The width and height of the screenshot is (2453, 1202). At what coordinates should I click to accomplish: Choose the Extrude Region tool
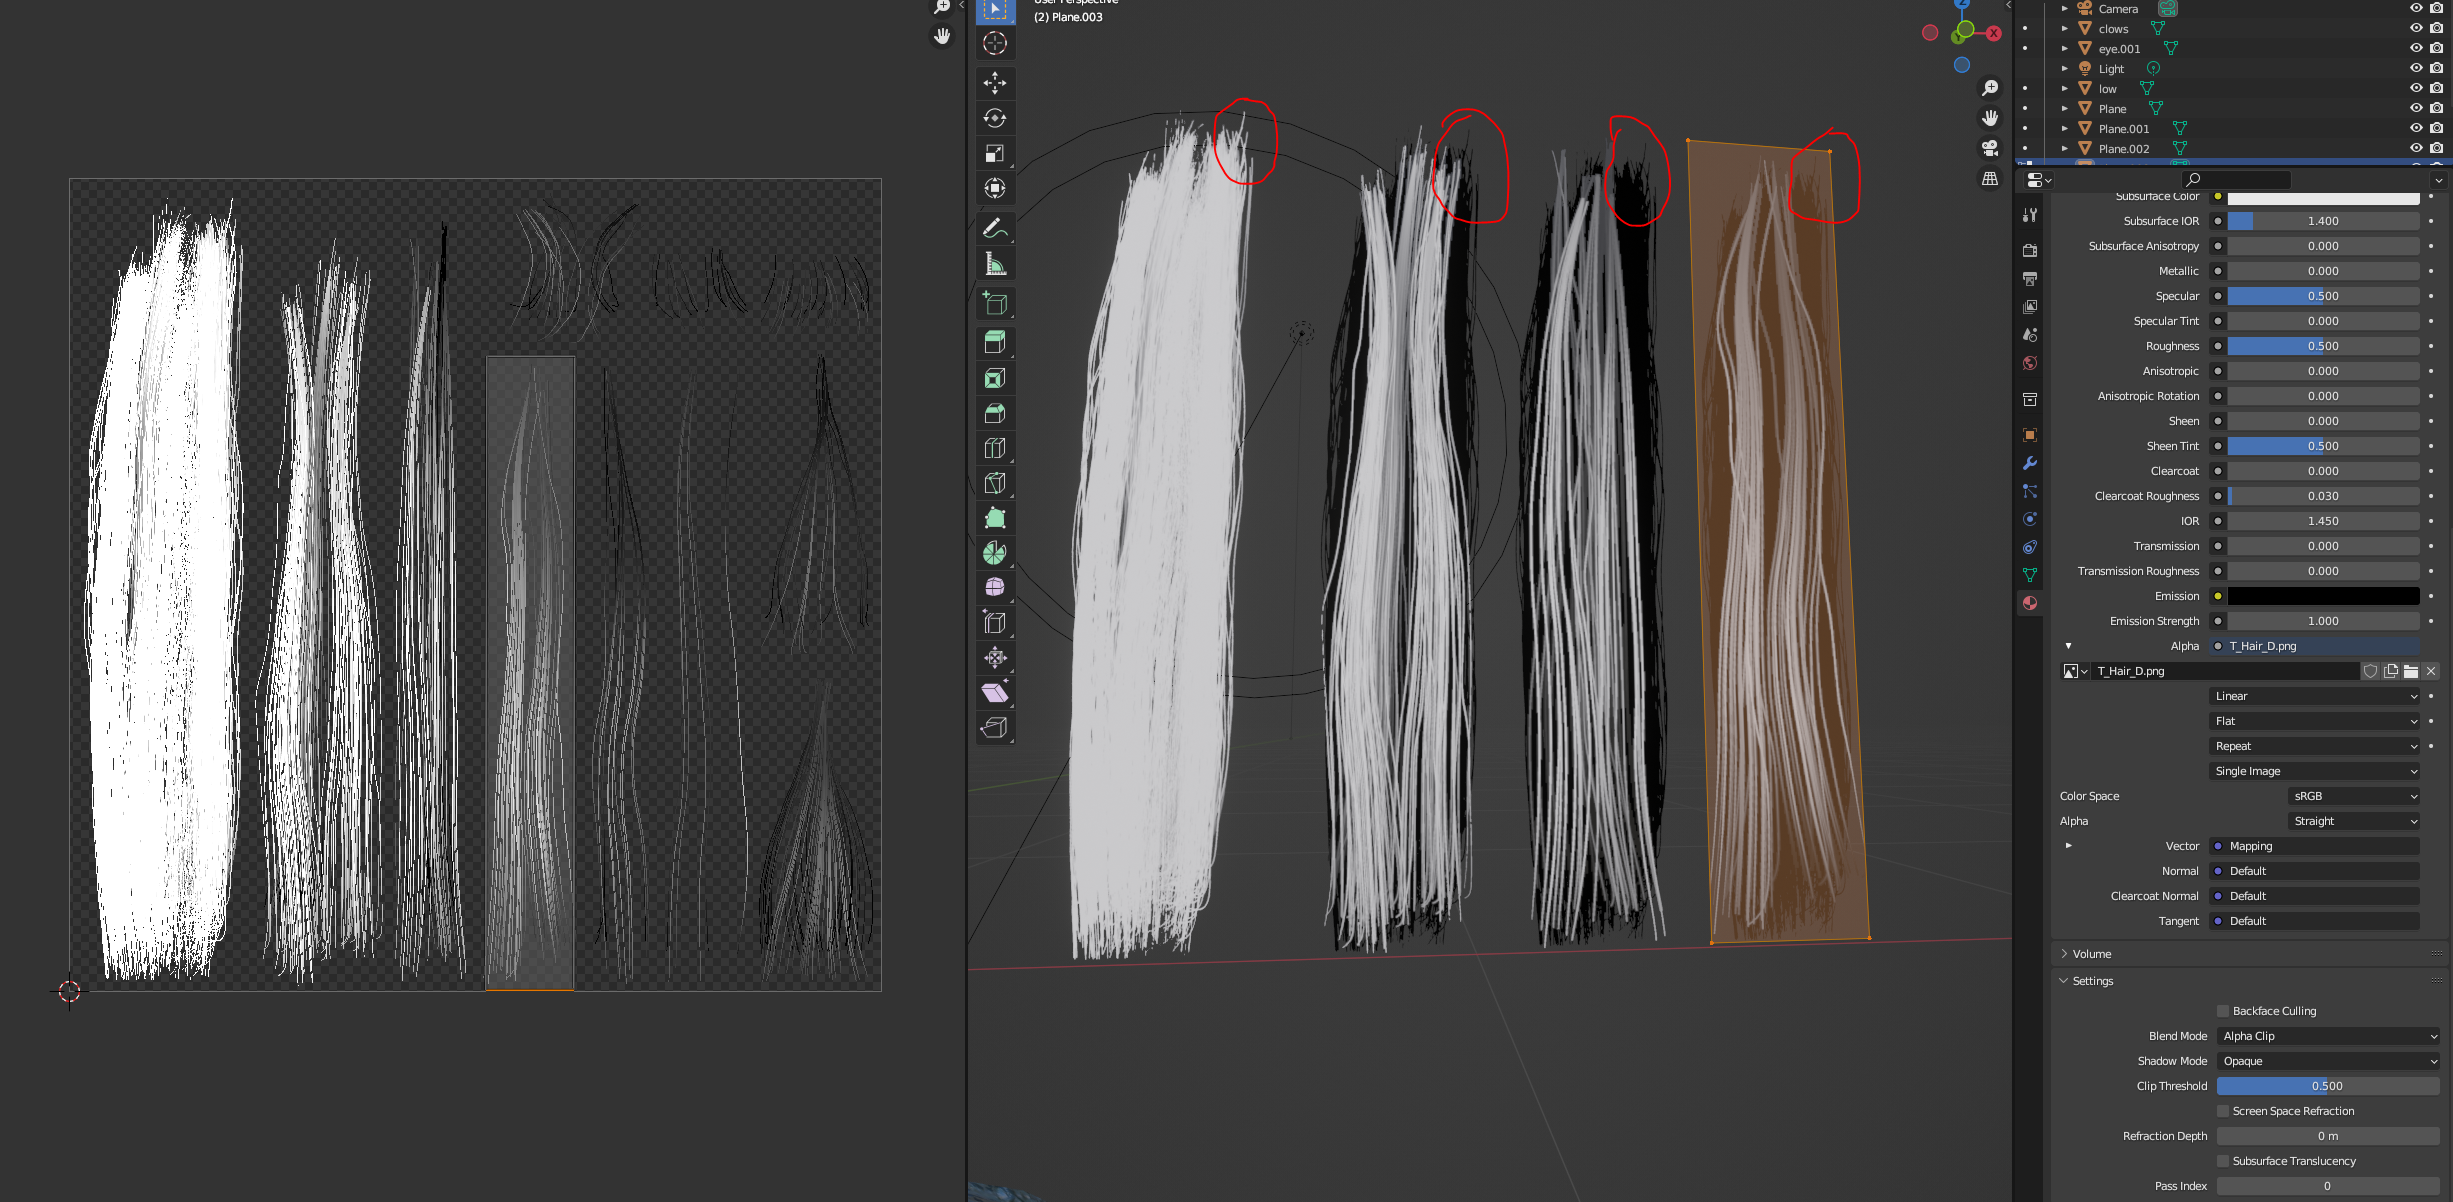[995, 342]
